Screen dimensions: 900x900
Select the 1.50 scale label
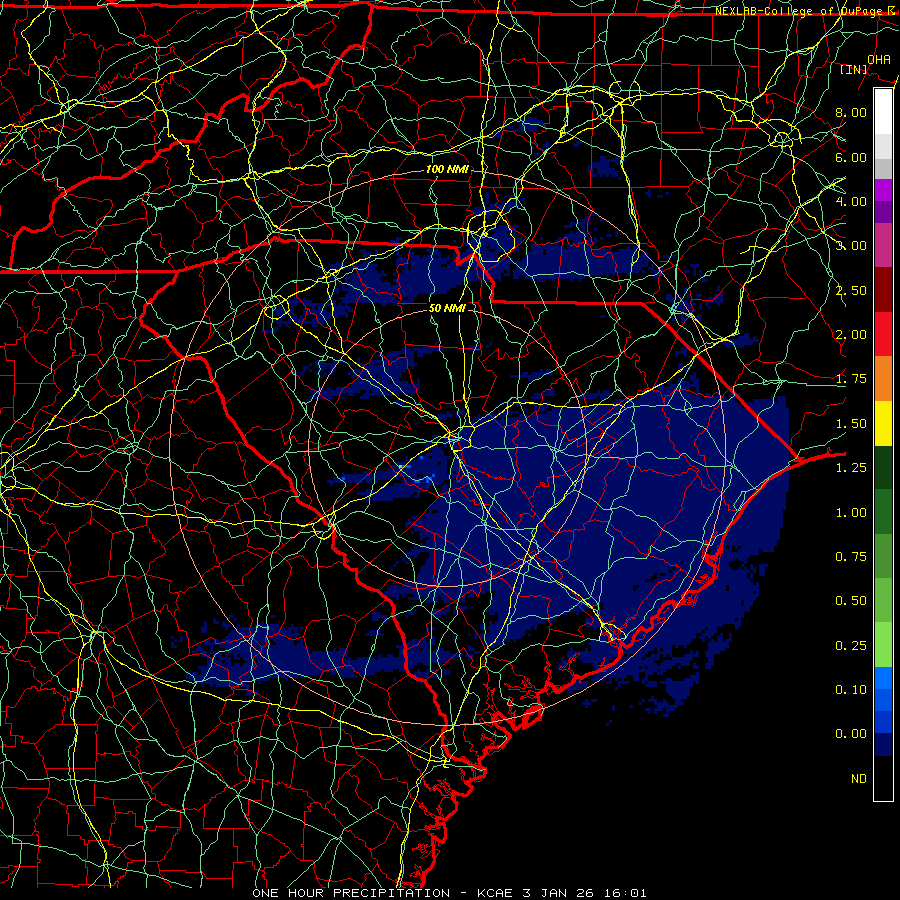click(x=851, y=424)
